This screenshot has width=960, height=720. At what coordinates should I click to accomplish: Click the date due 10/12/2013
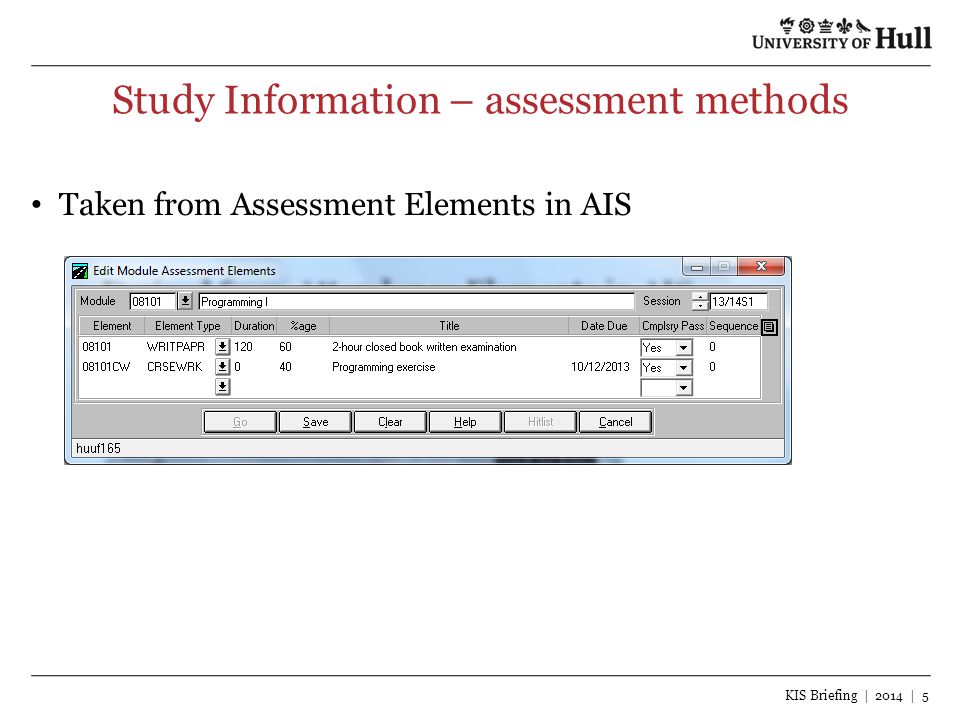(x=600, y=367)
